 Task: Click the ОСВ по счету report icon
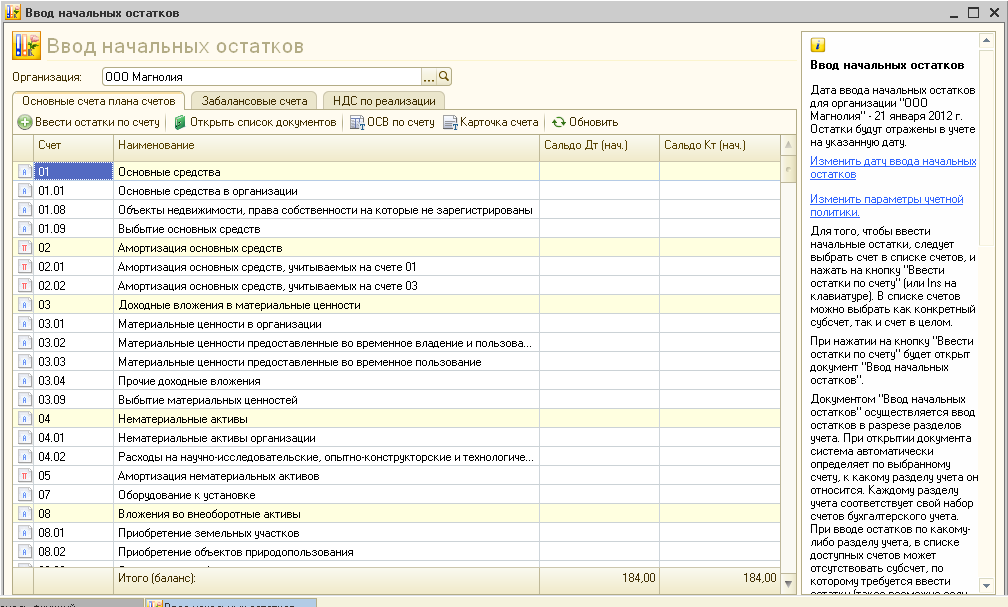[x=357, y=122]
